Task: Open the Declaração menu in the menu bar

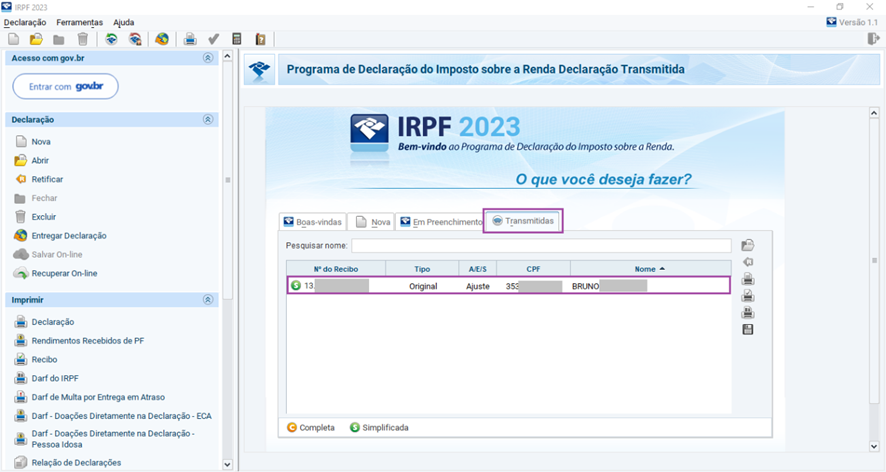Action: [x=25, y=23]
